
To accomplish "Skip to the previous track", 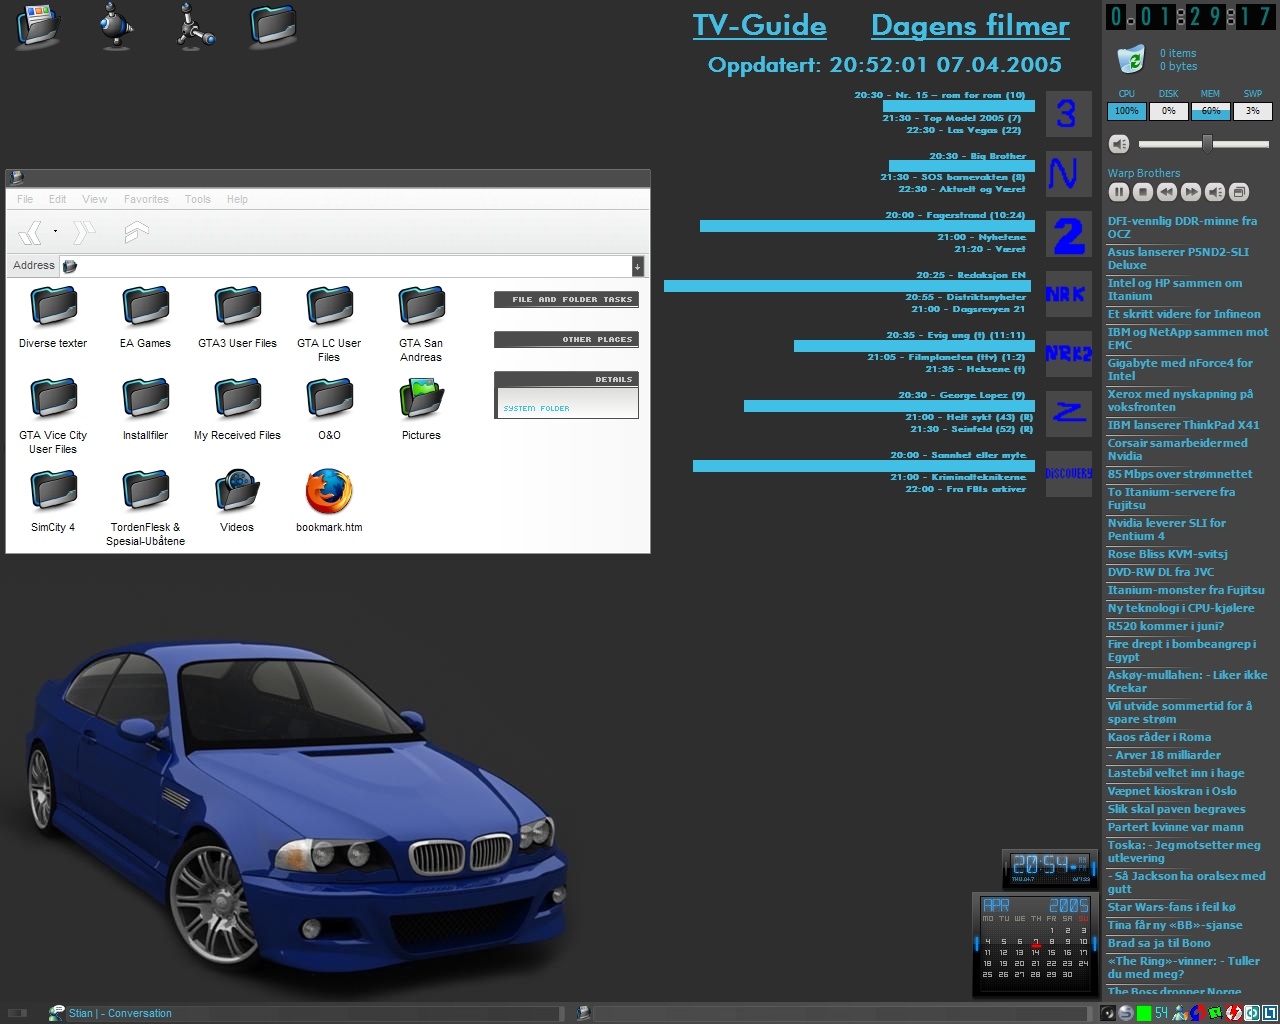I will tap(1167, 192).
